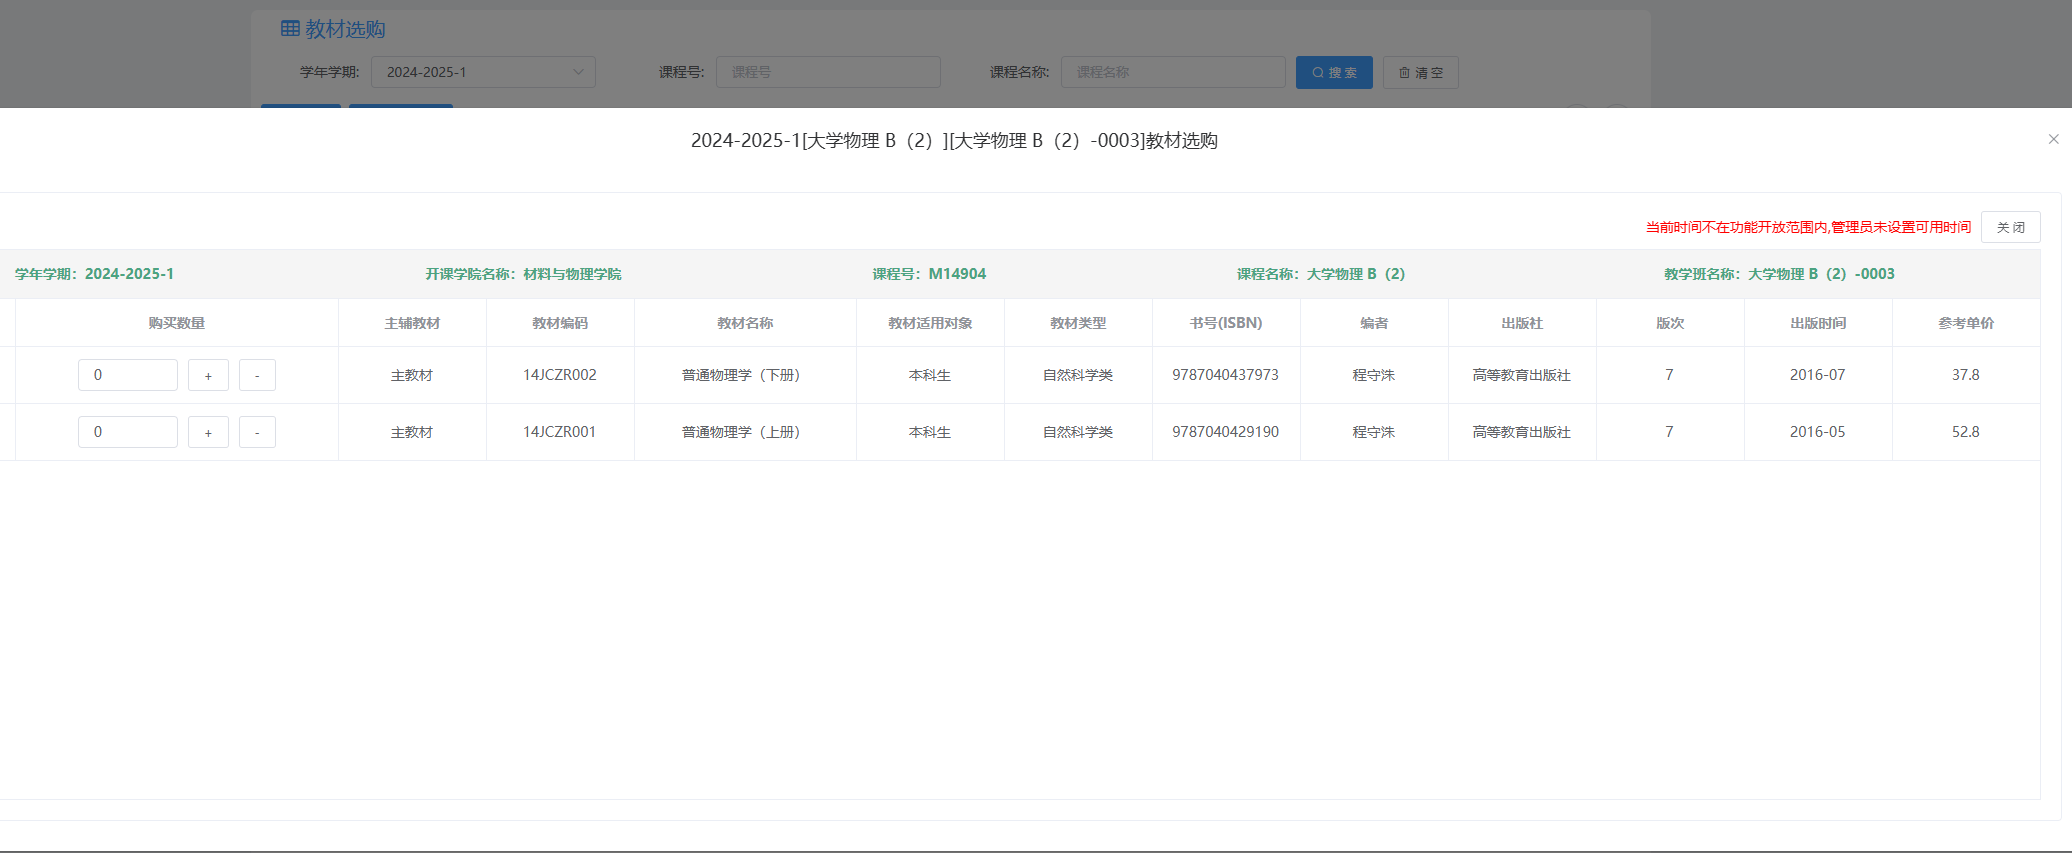Decrease quantity for 普通物理学（下册）
The height and width of the screenshot is (853, 2072).
257,375
